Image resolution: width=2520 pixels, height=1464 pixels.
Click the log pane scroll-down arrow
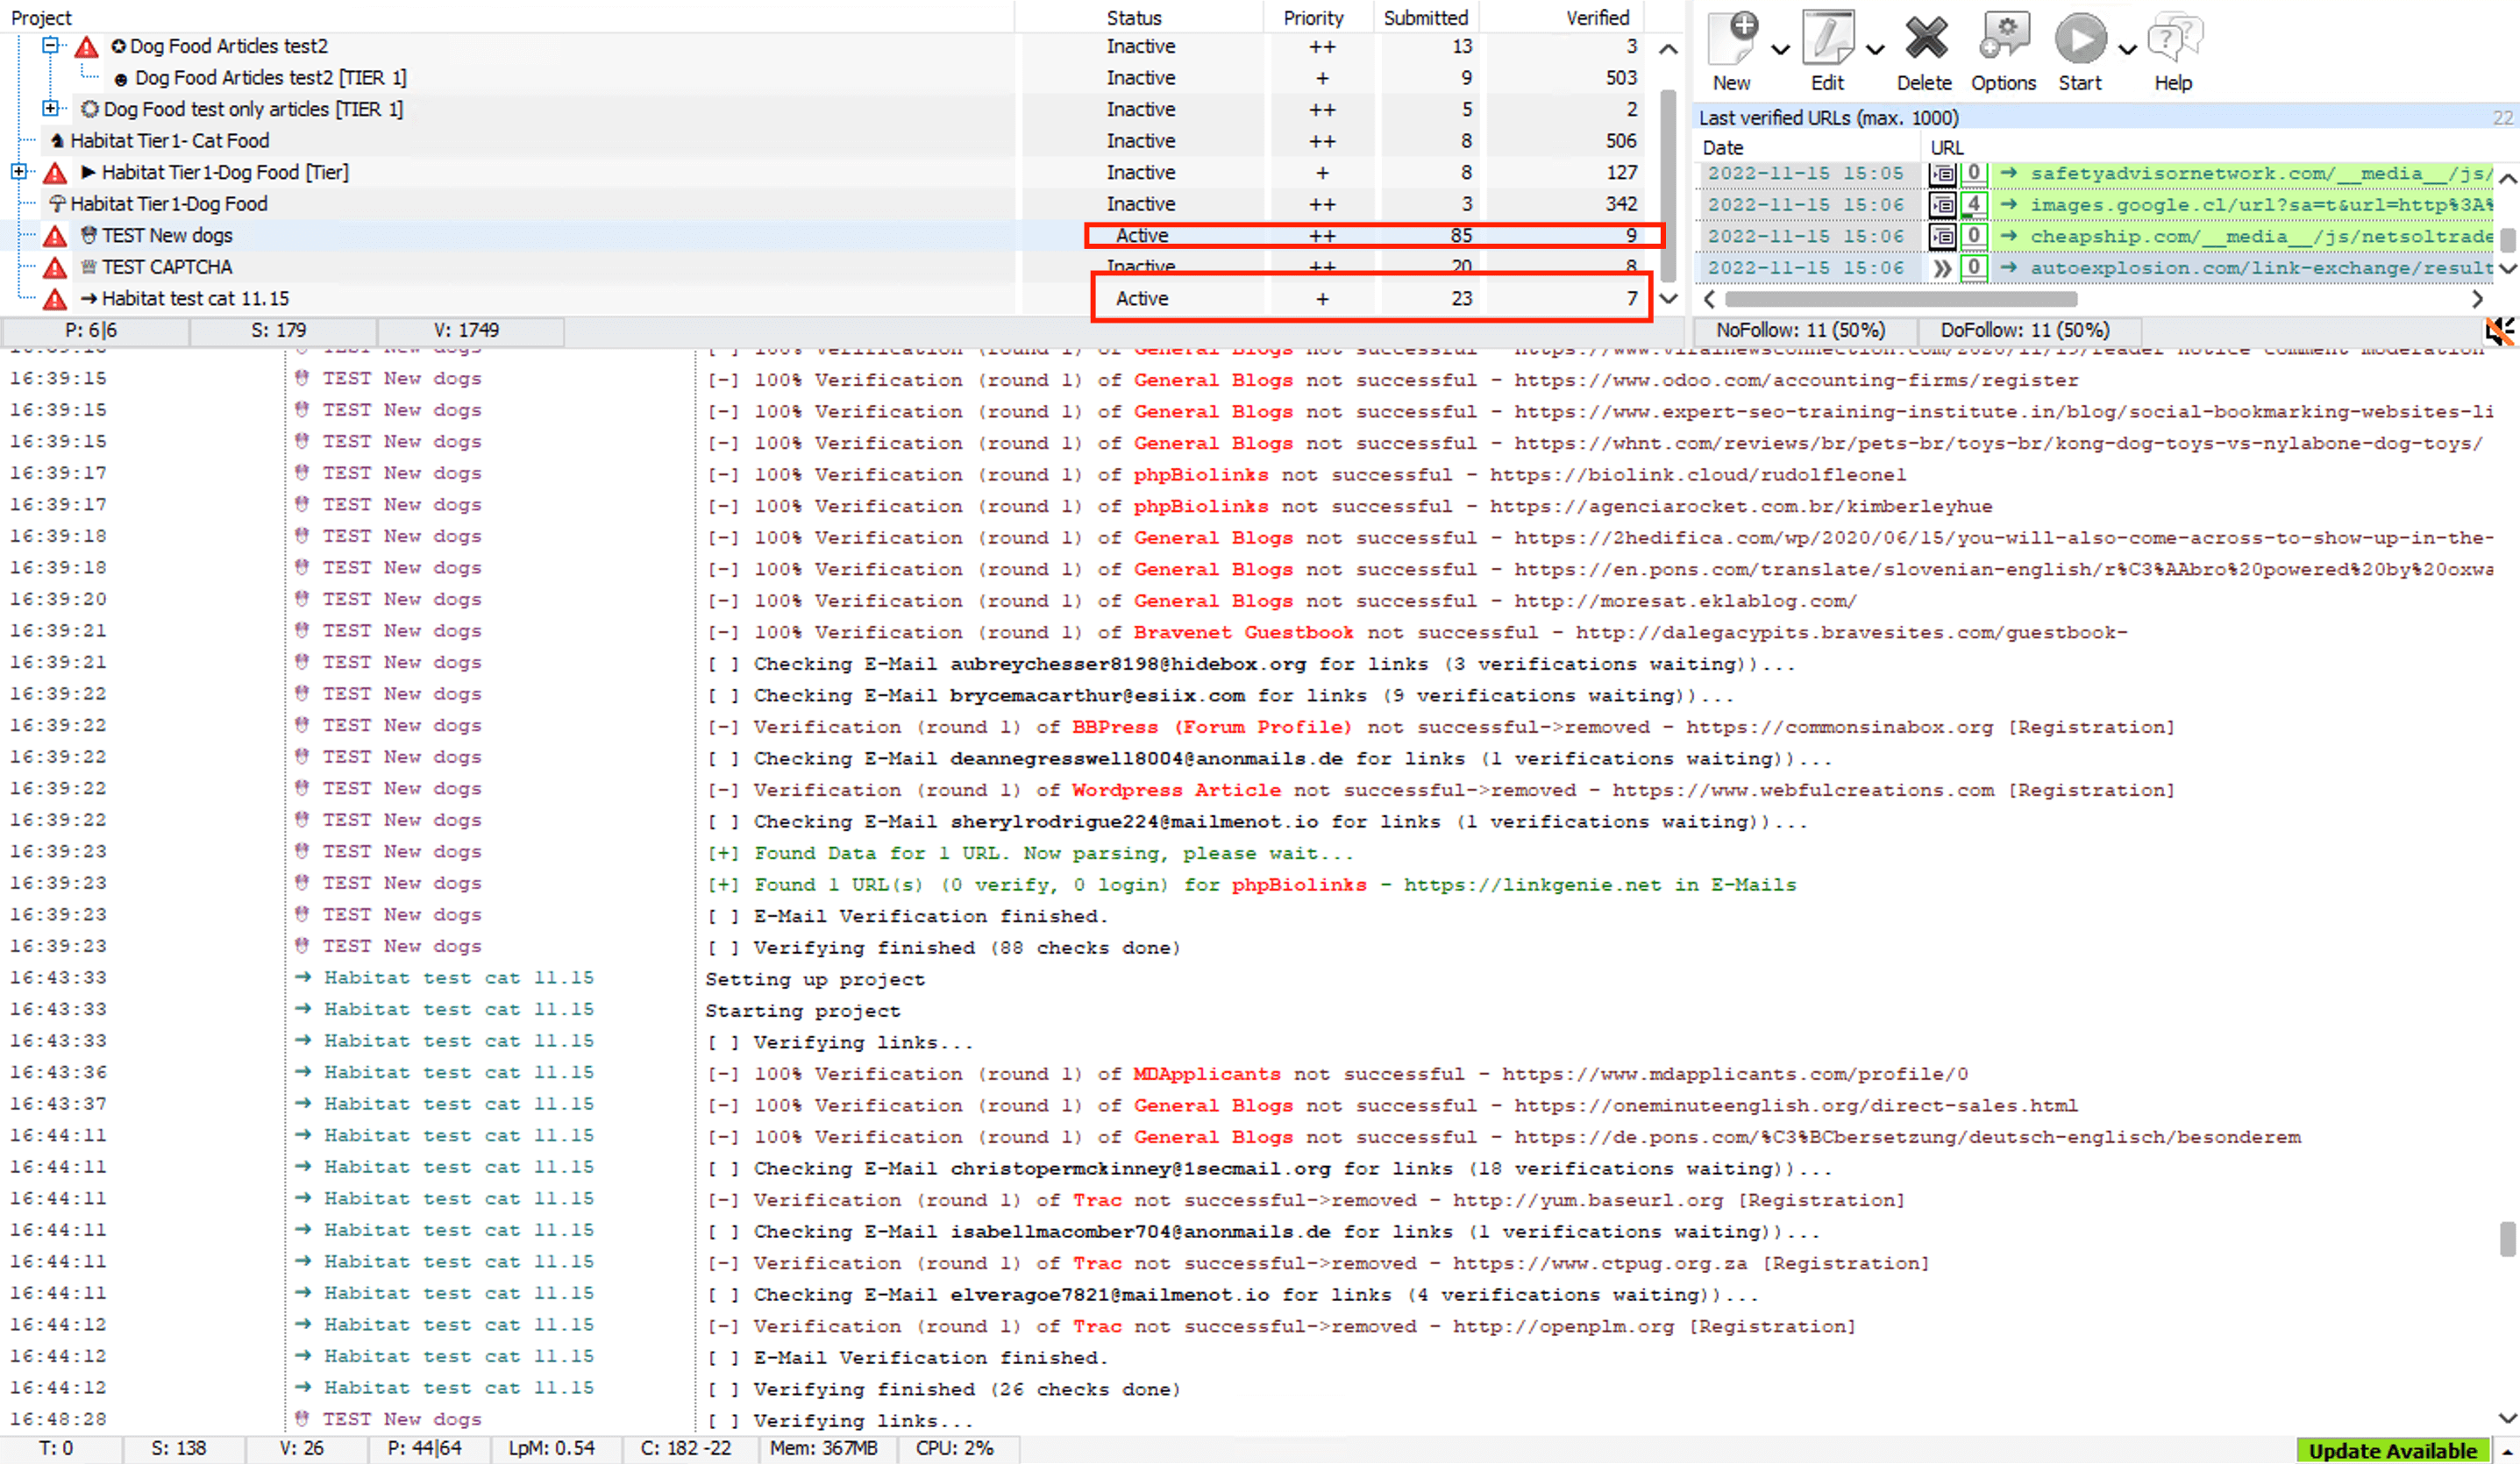tap(2508, 1418)
